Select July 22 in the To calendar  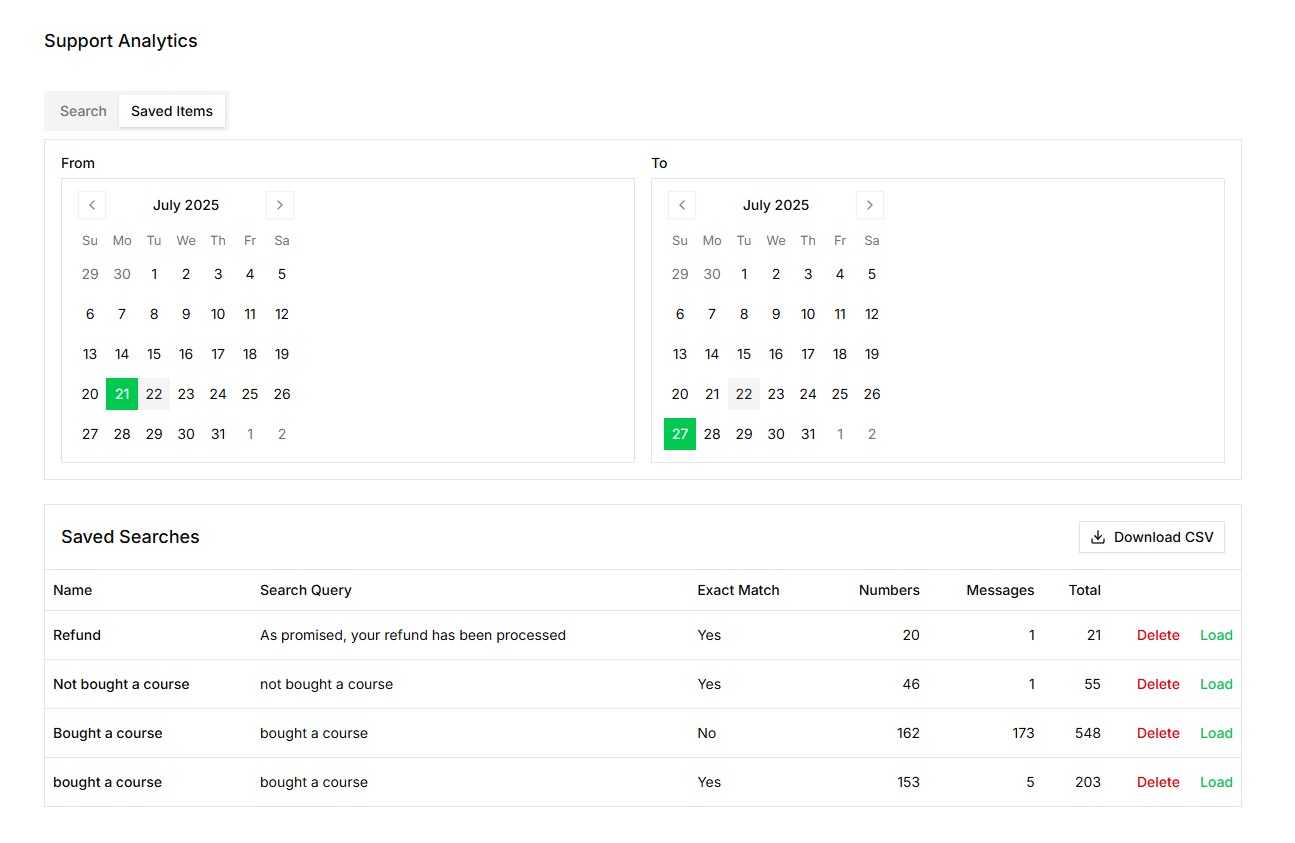[x=744, y=394]
